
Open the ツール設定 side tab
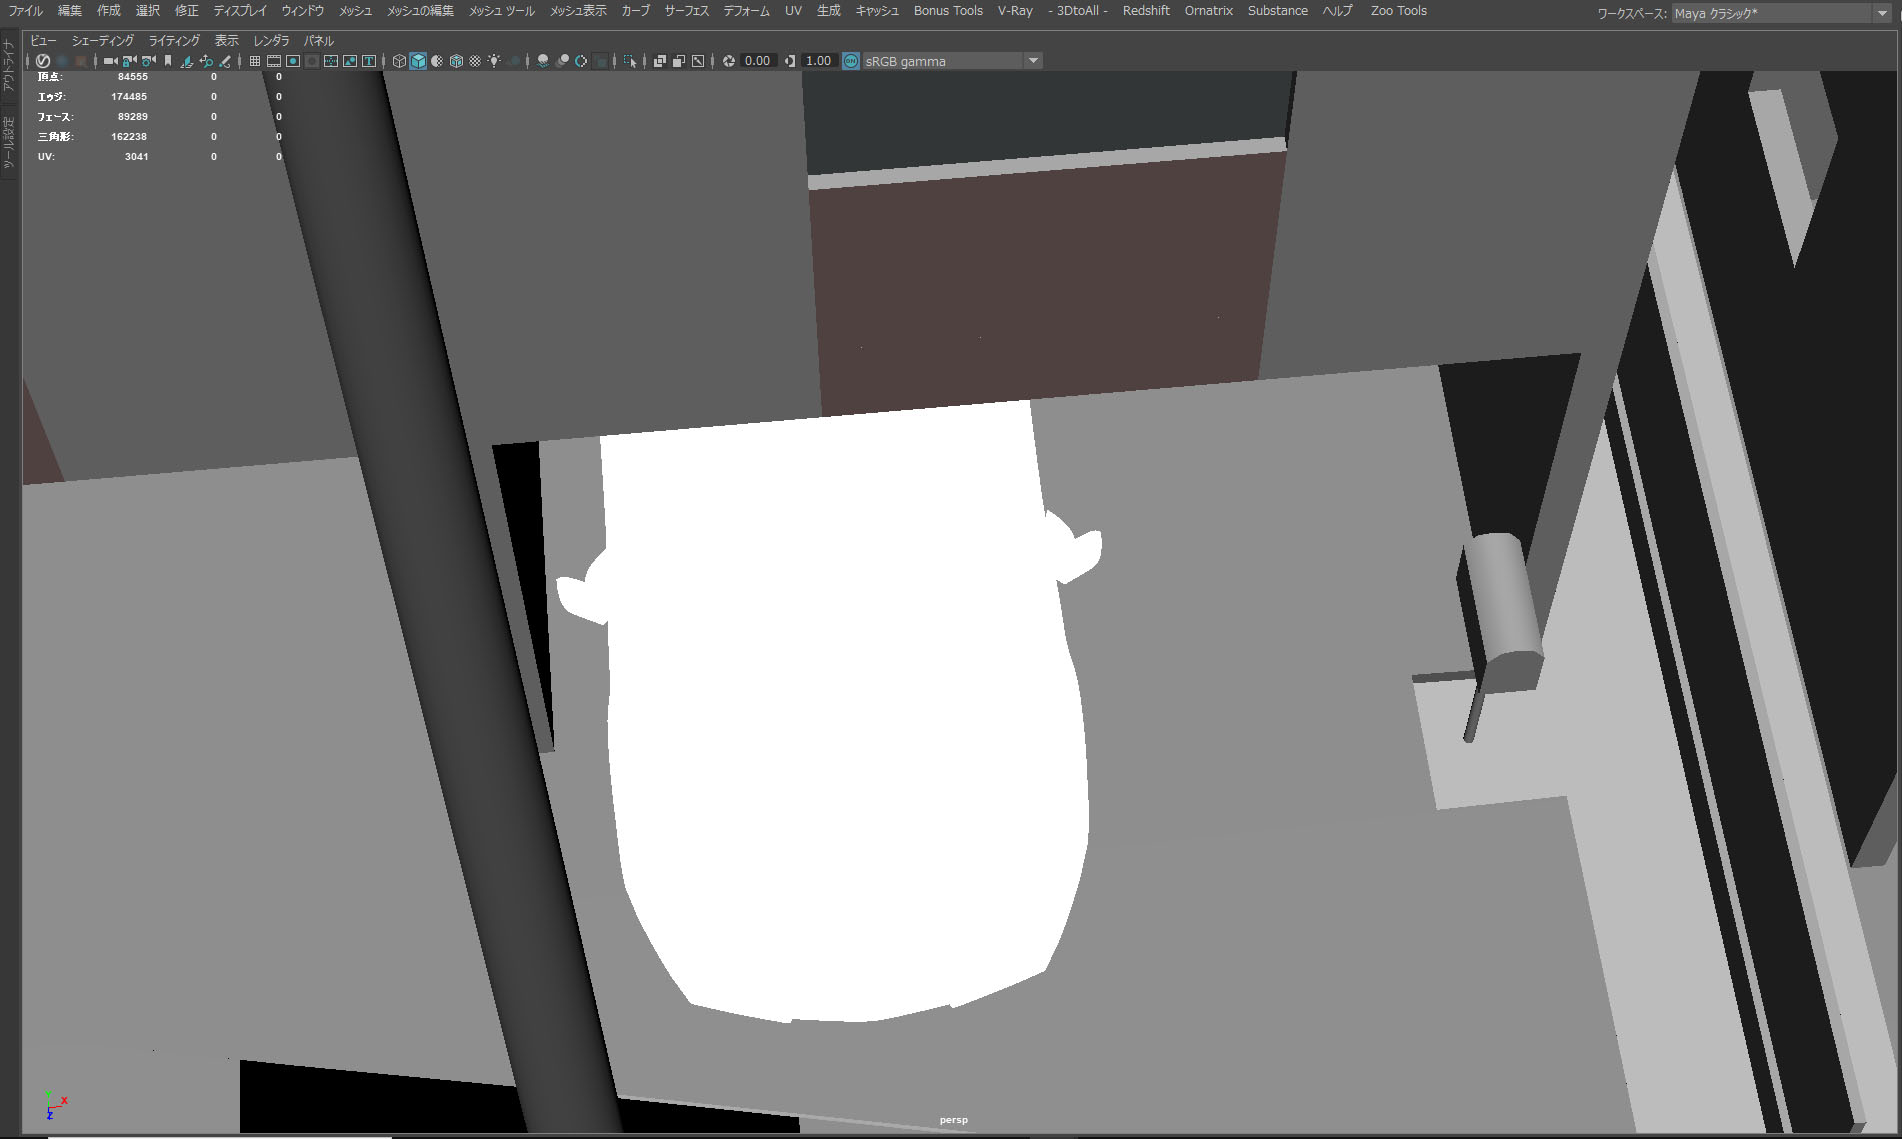tap(9, 144)
